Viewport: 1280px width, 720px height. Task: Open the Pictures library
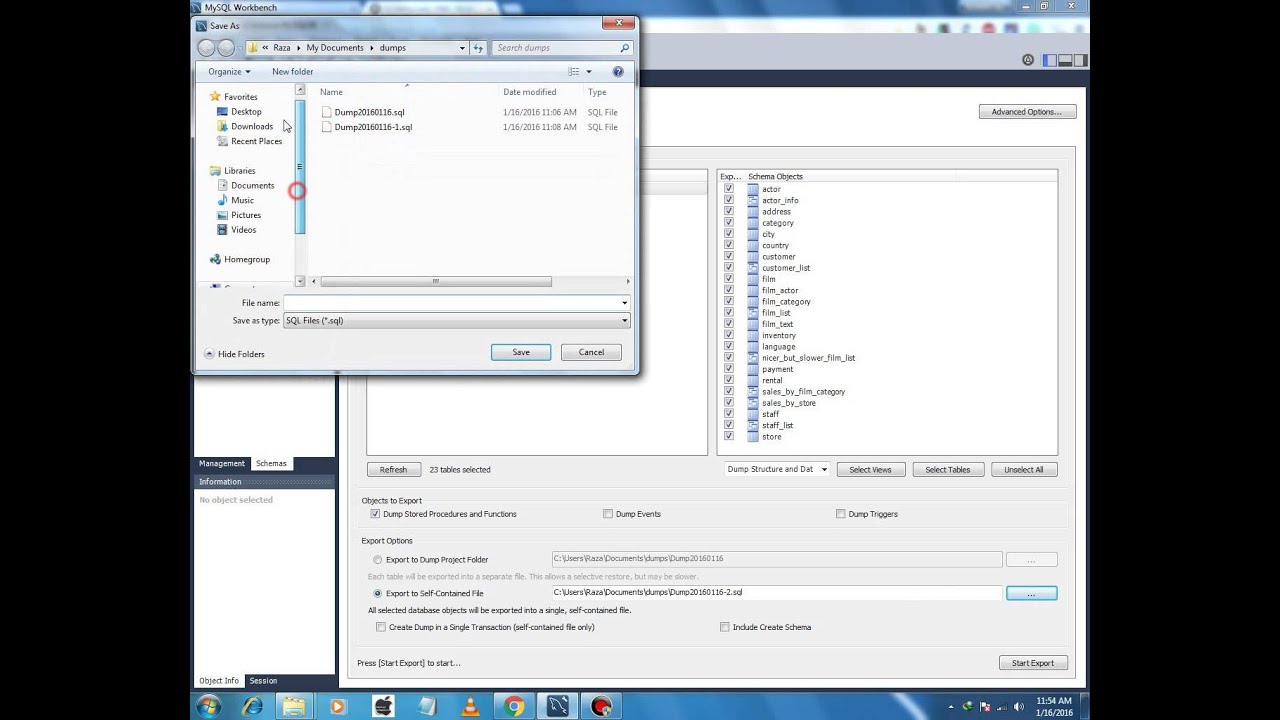click(x=245, y=215)
